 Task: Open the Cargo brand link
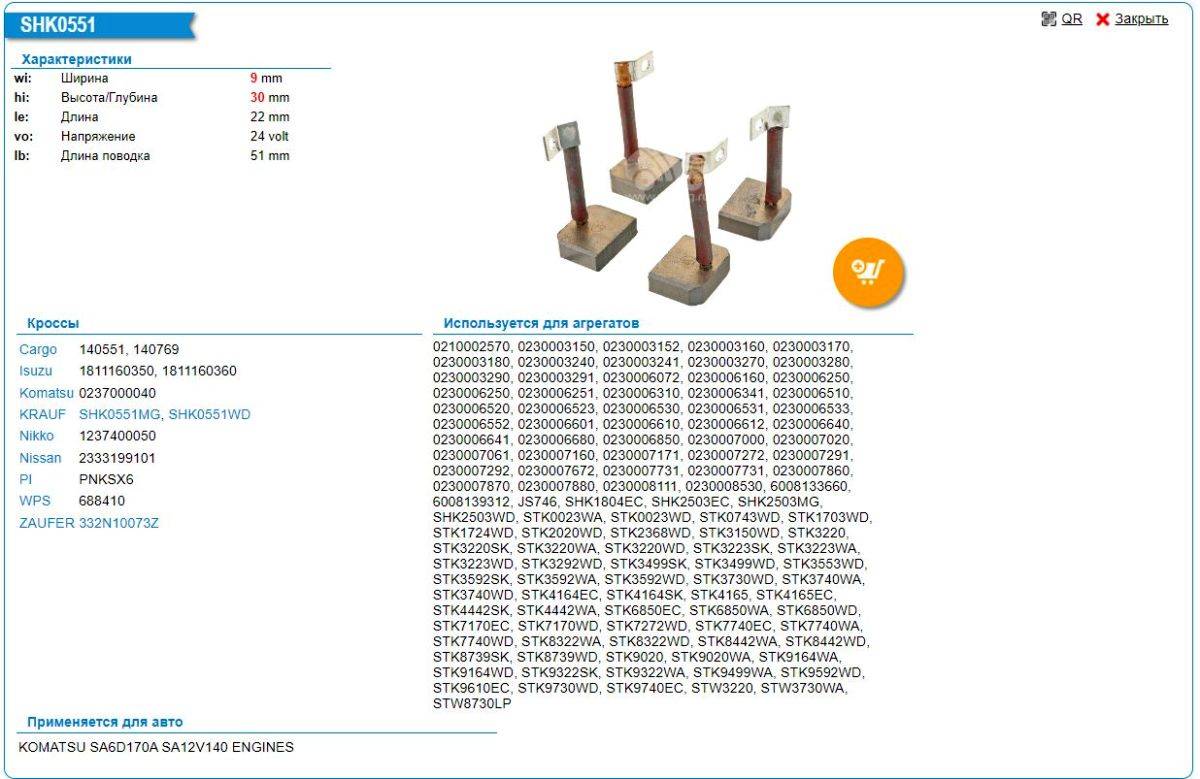[38, 350]
